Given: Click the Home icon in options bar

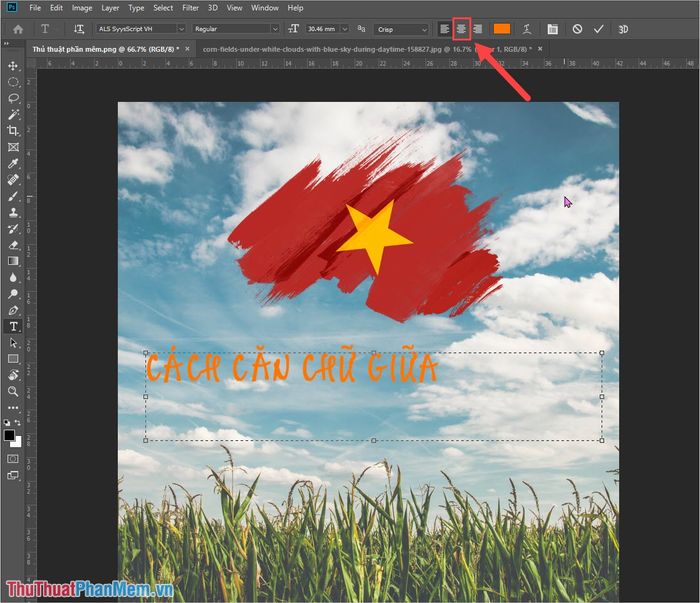Looking at the screenshot, I should pyautogui.click(x=18, y=29).
